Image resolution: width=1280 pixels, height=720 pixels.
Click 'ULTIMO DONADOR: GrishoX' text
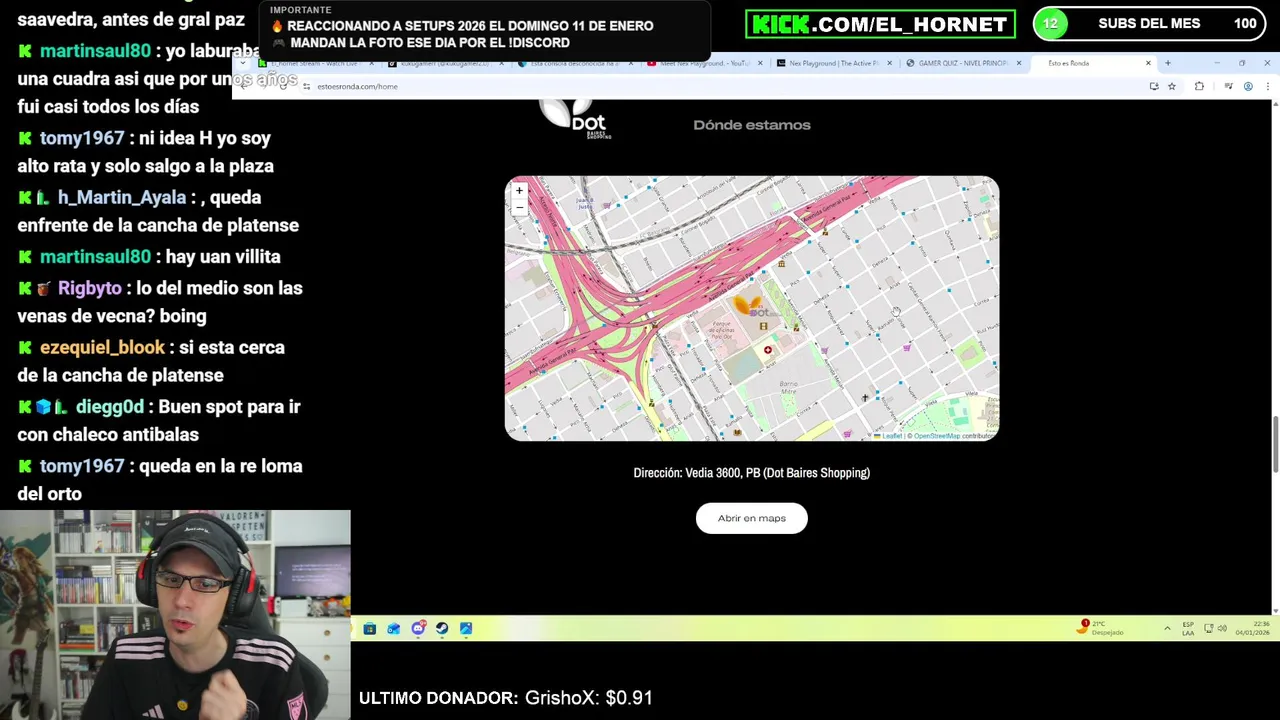506,698
